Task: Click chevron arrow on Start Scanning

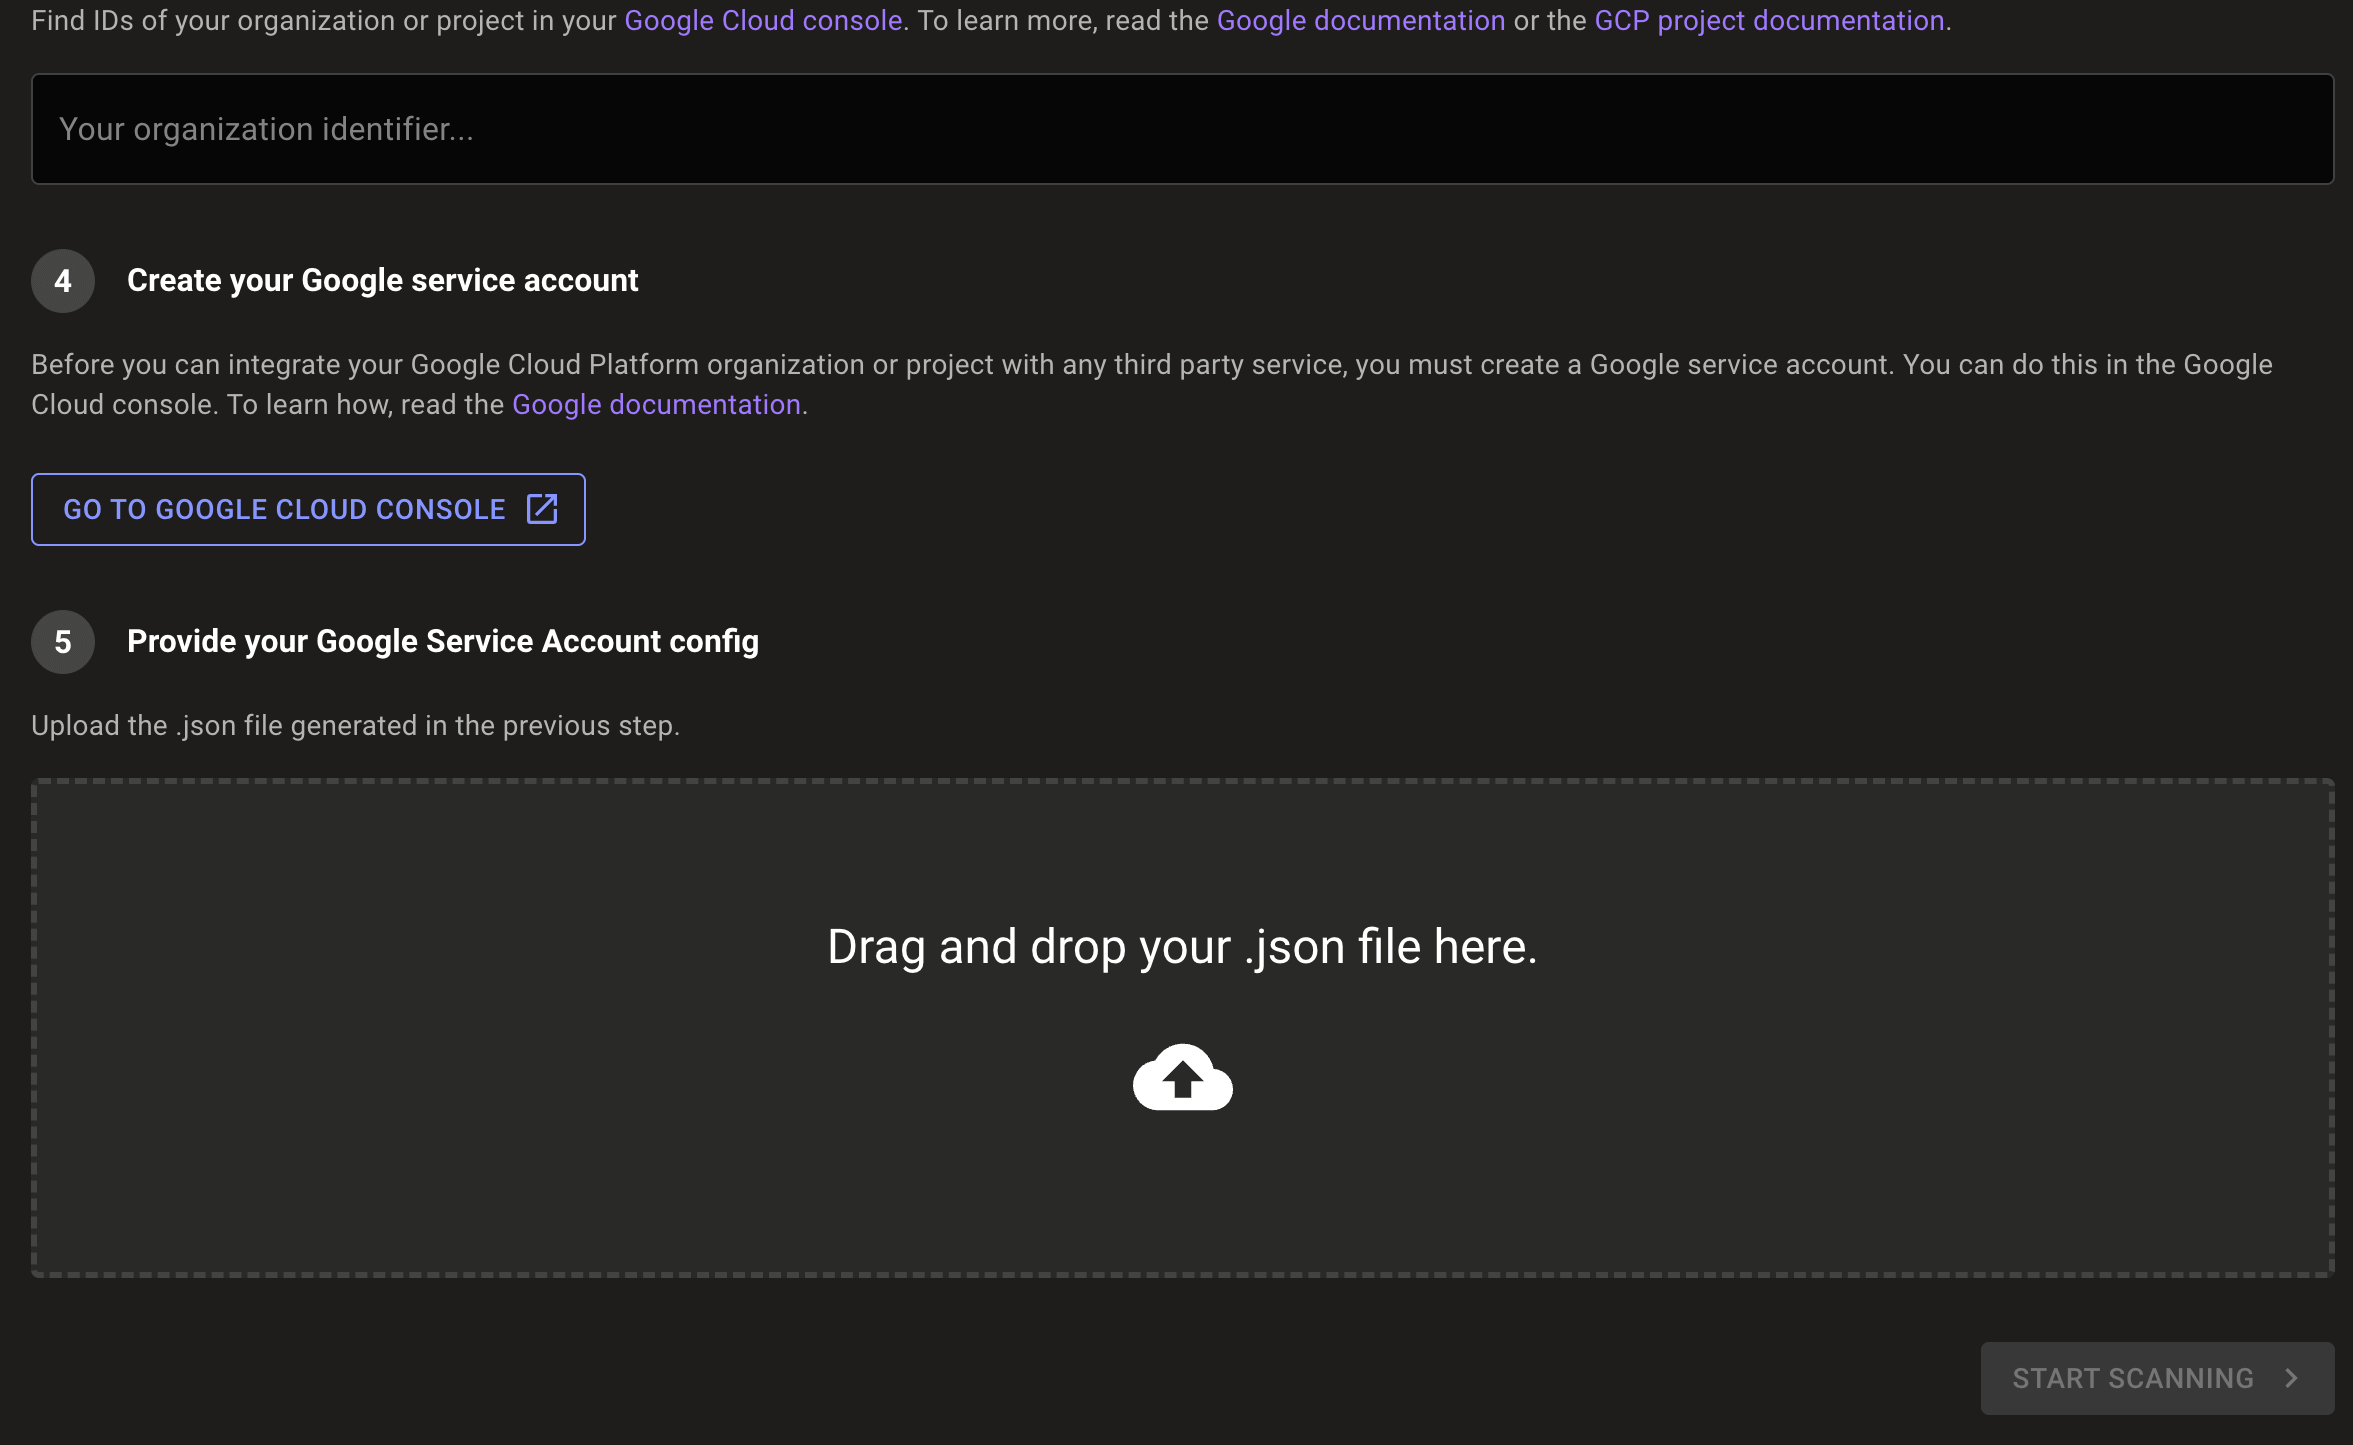Action: point(2291,1378)
